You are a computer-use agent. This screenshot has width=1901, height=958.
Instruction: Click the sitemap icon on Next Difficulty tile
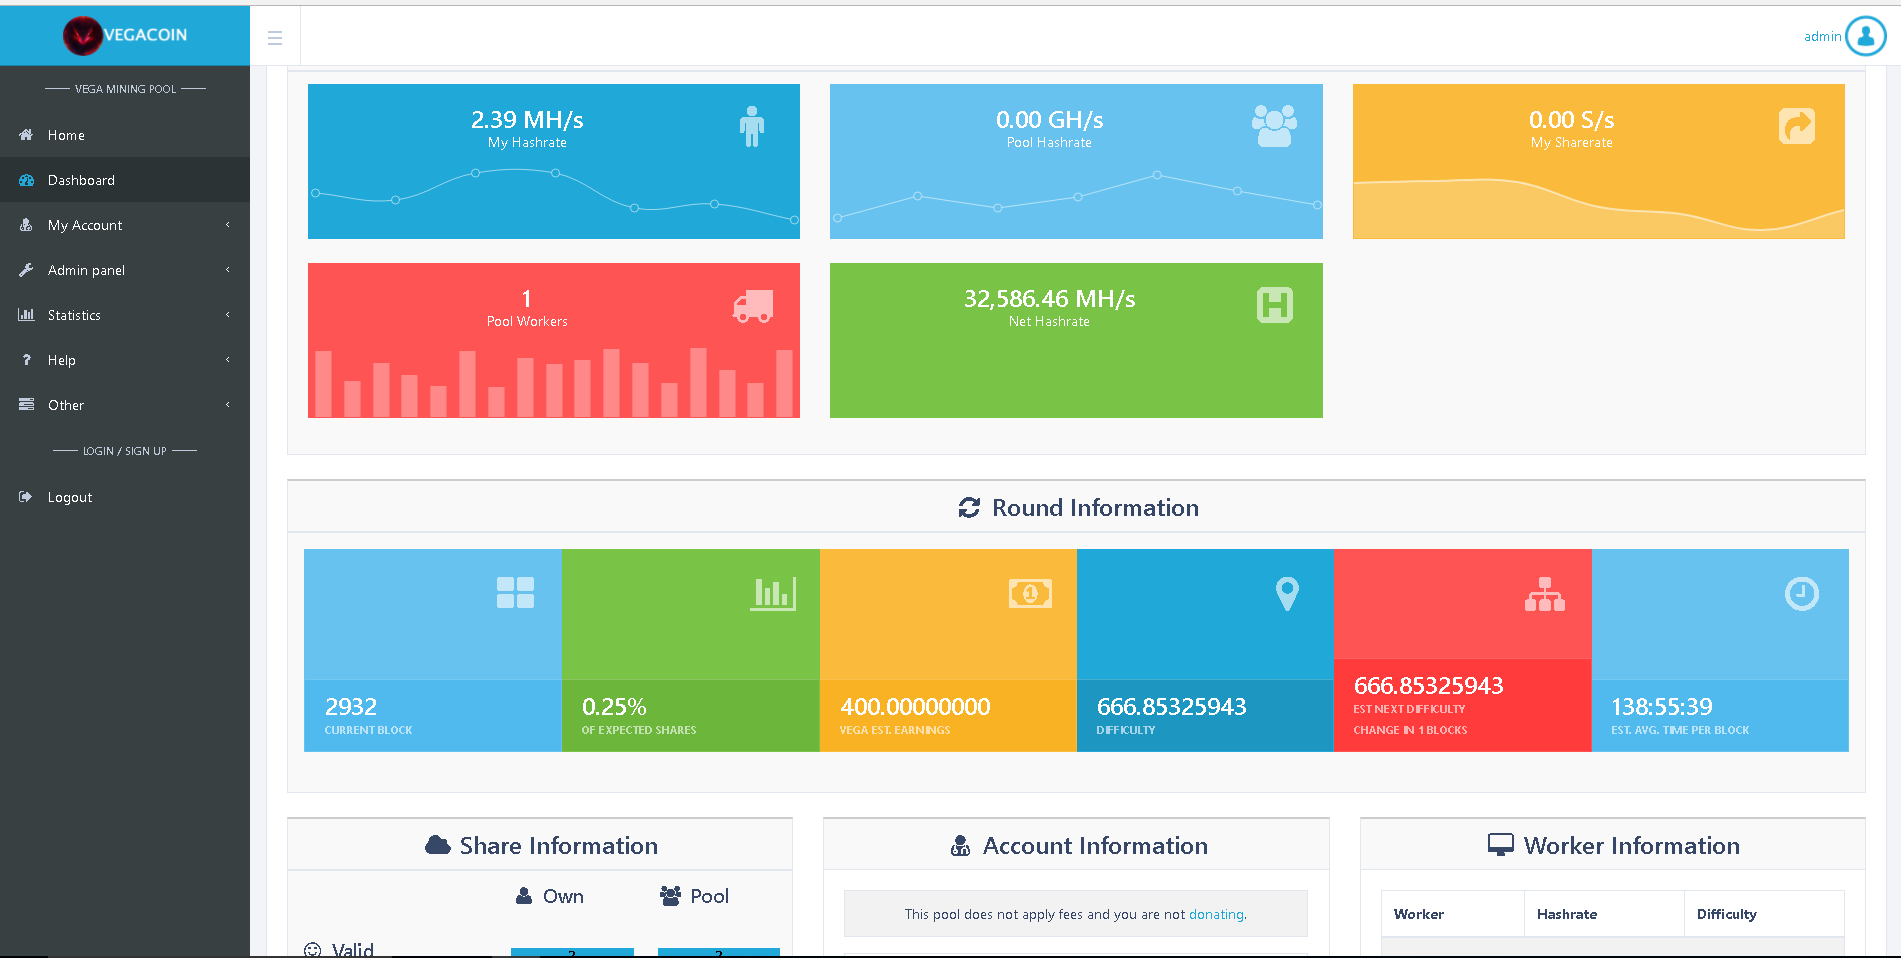tap(1545, 594)
